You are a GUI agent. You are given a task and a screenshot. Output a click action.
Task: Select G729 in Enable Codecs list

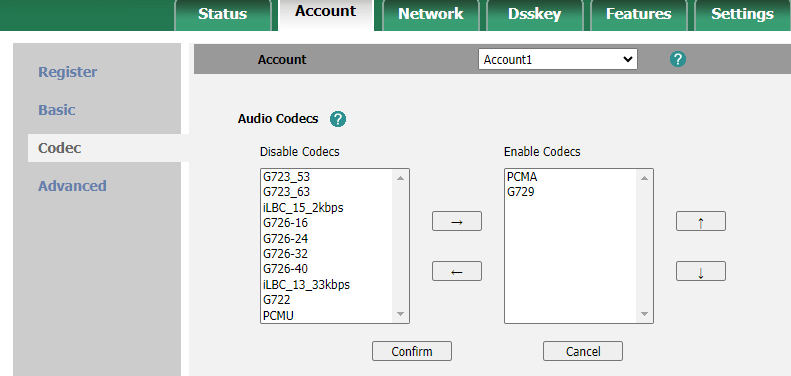[571, 192]
